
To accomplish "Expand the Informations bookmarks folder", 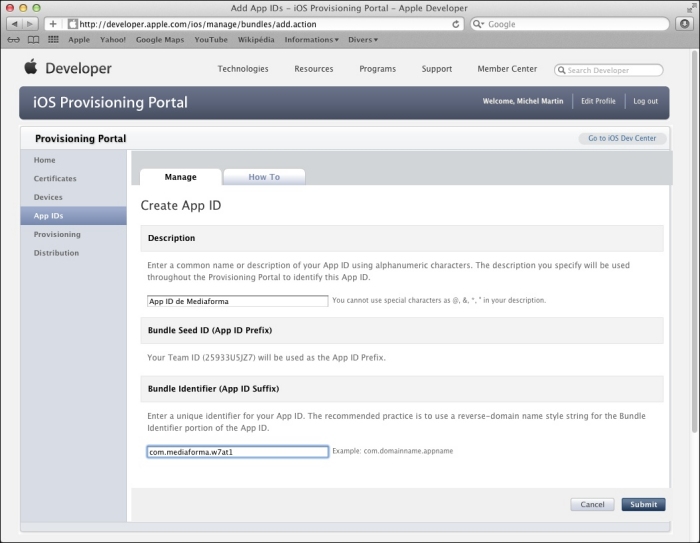I will pos(311,40).
